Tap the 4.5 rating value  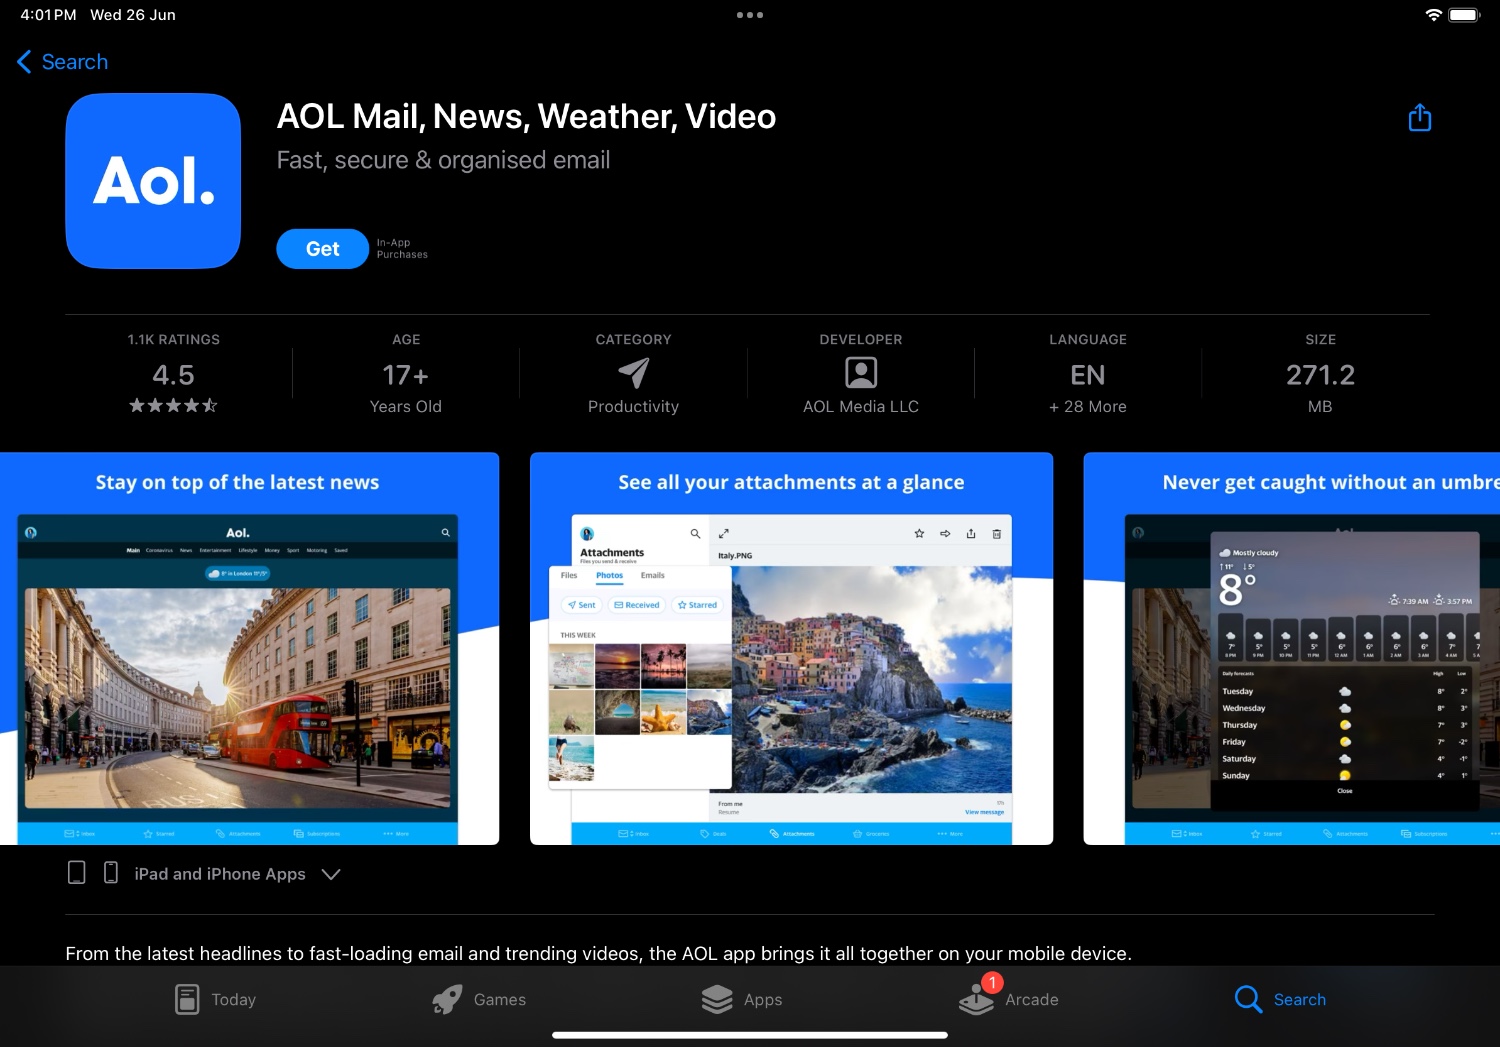[x=173, y=375]
